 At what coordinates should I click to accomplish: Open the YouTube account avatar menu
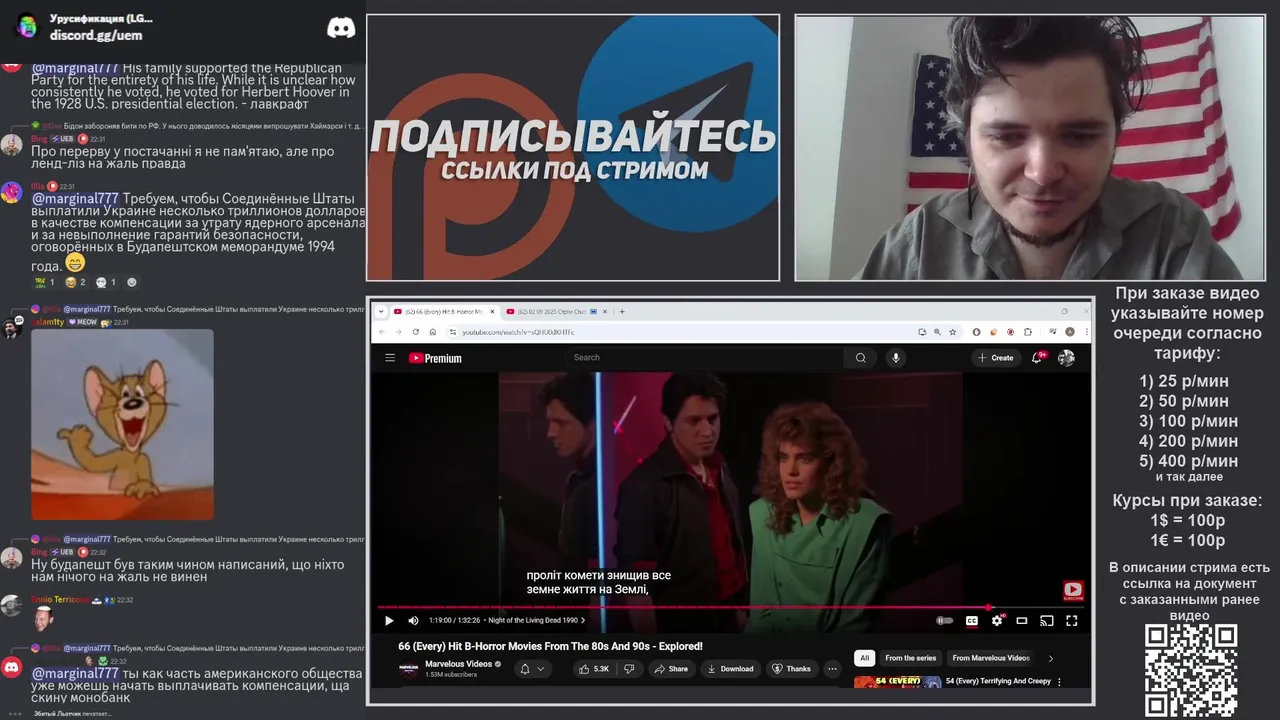(x=1066, y=358)
